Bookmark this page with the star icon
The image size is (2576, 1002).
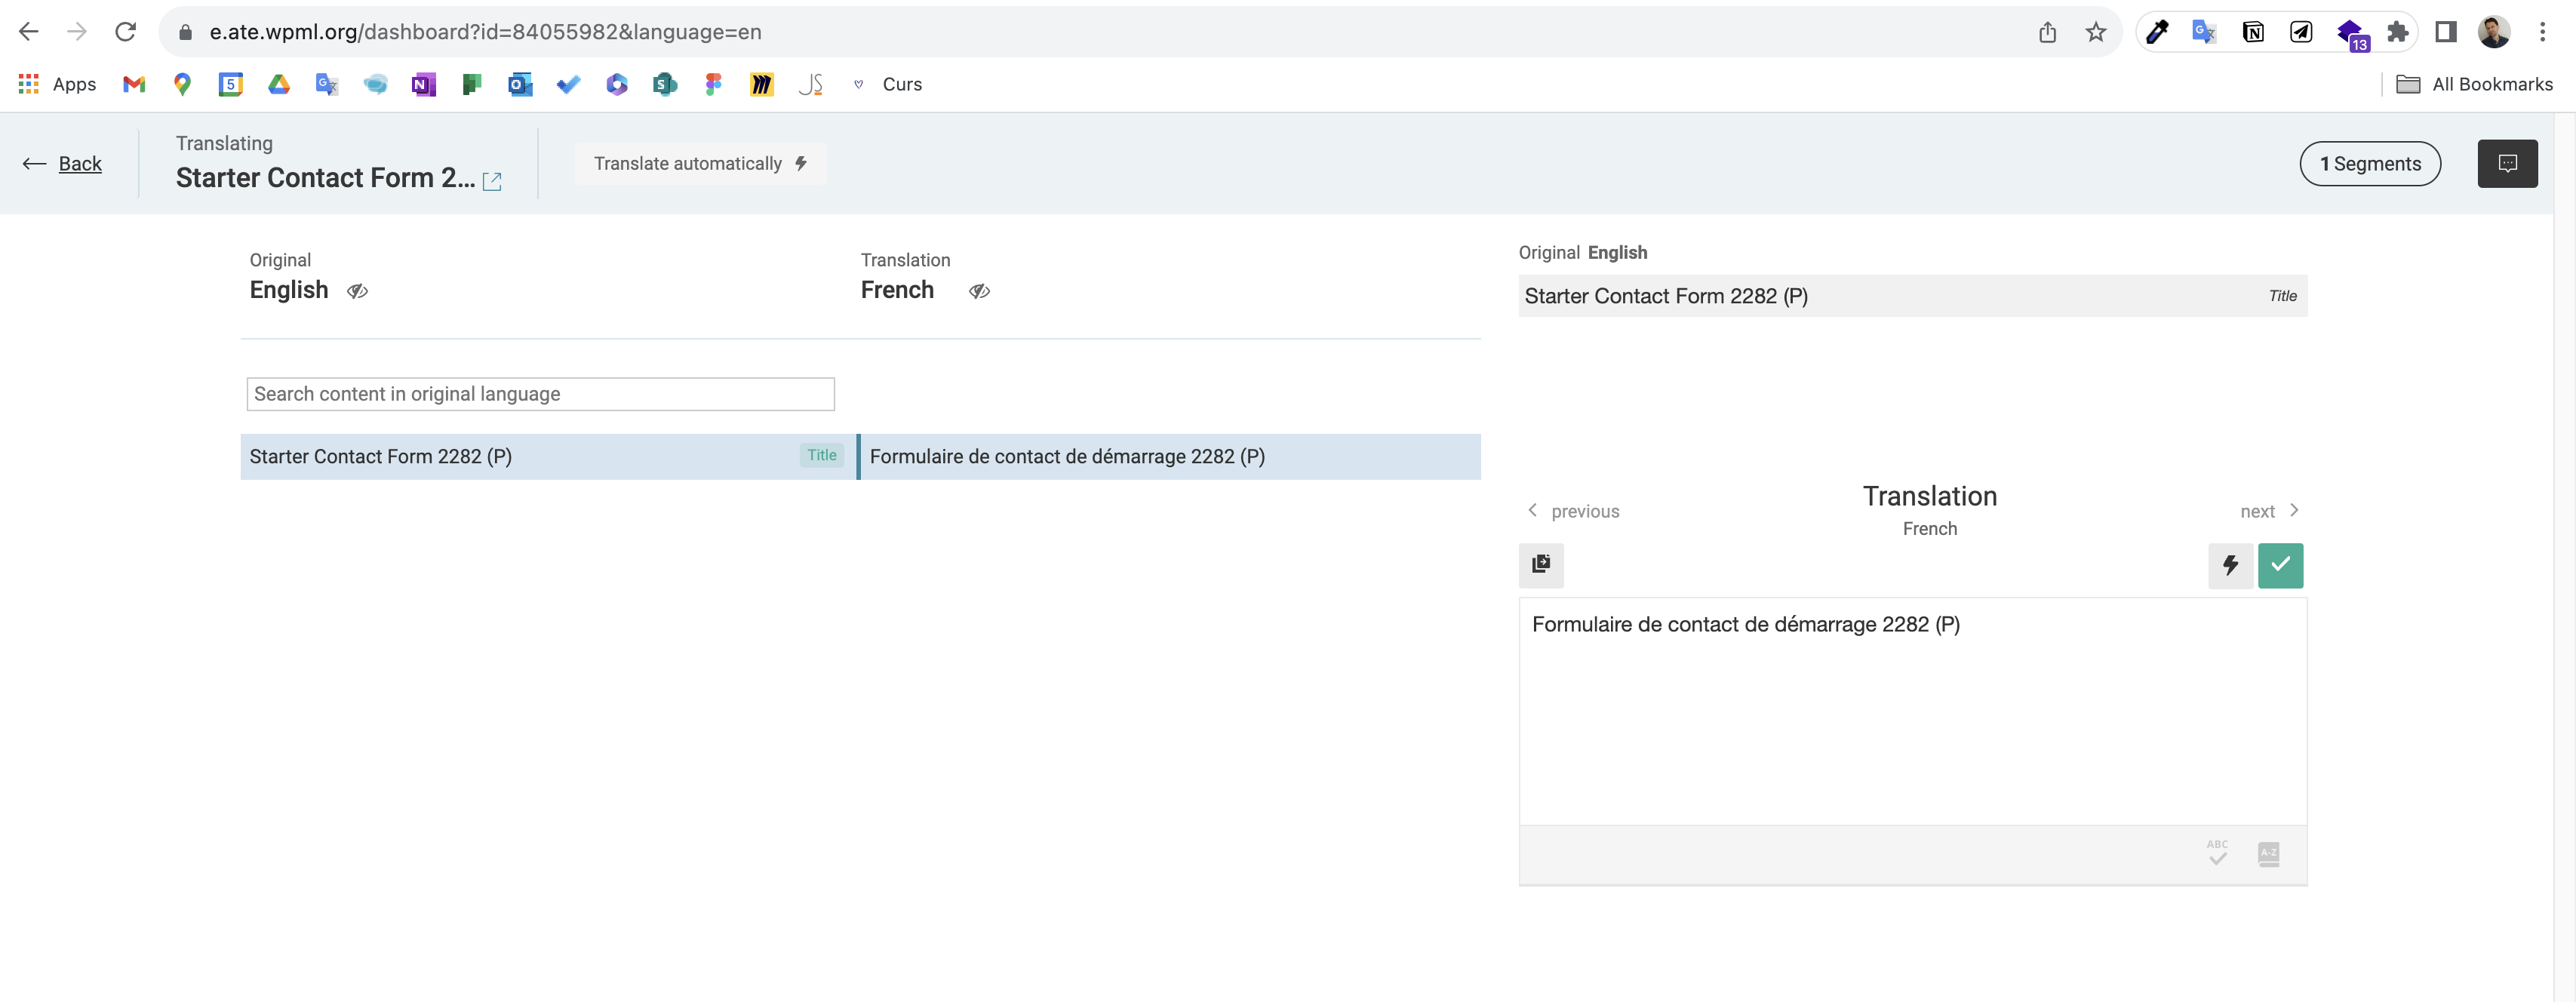[2096, 32]
